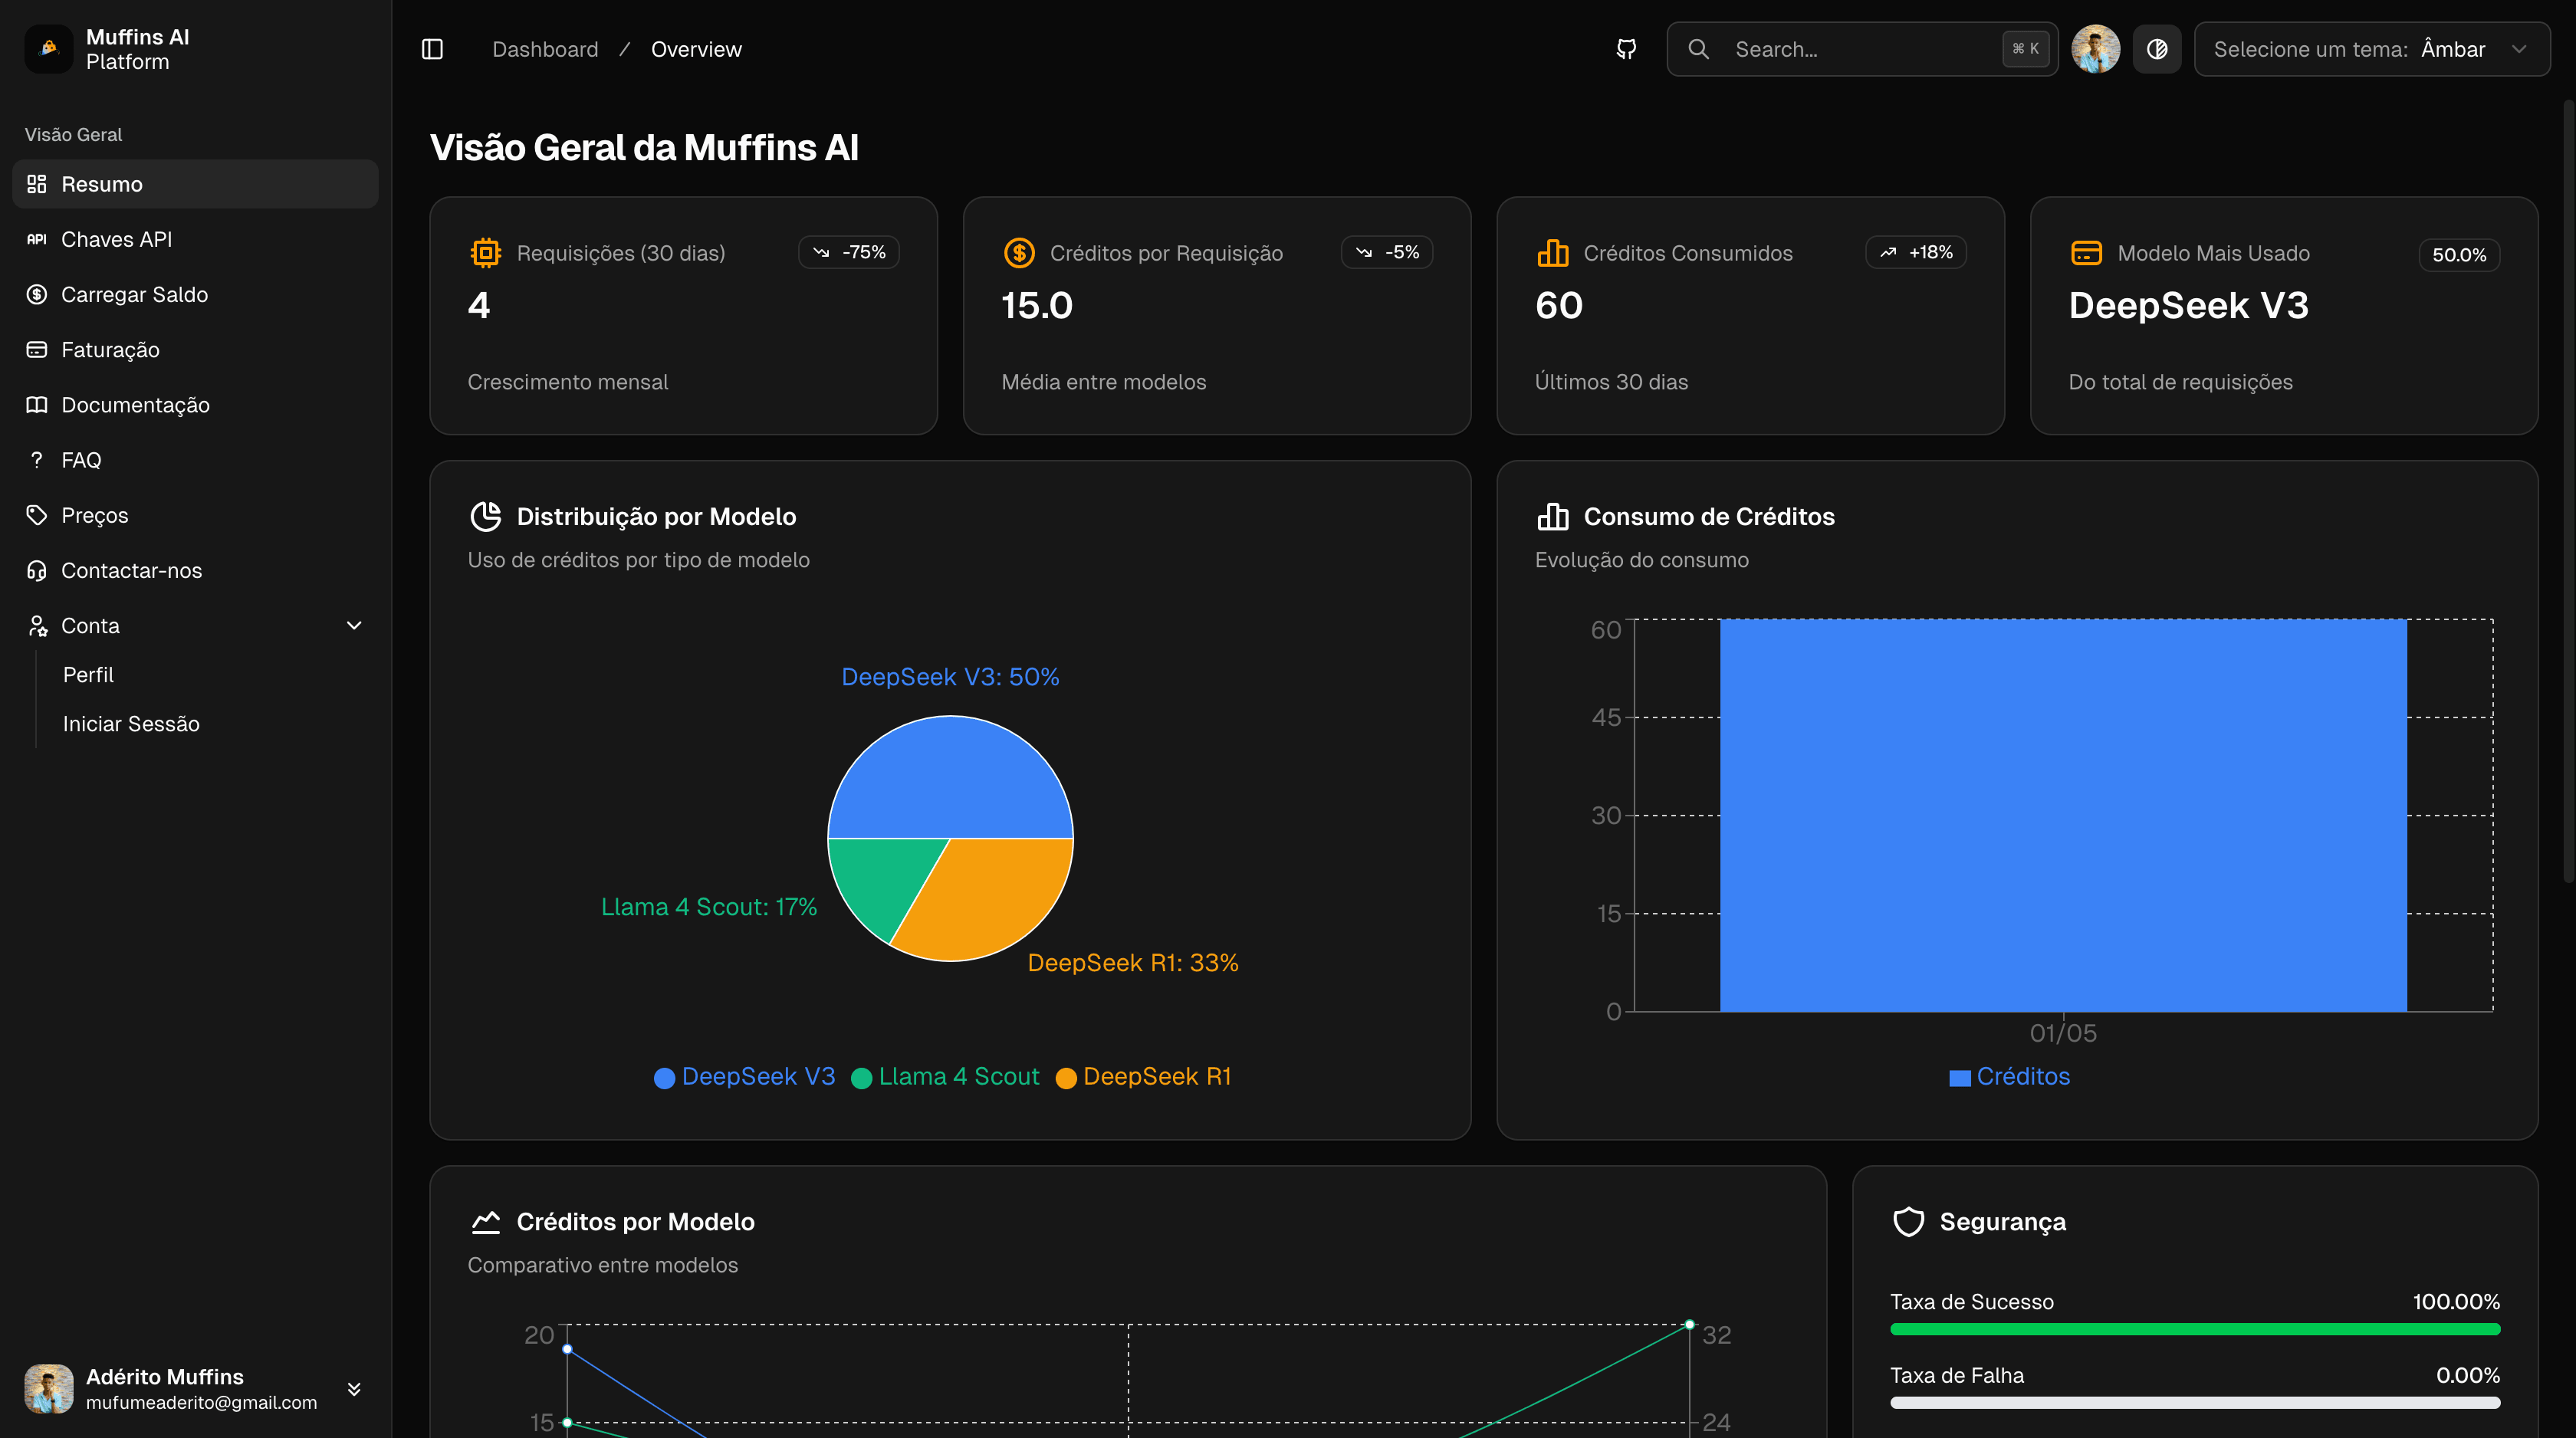Open the user avatar in the header

[2095, 49]
